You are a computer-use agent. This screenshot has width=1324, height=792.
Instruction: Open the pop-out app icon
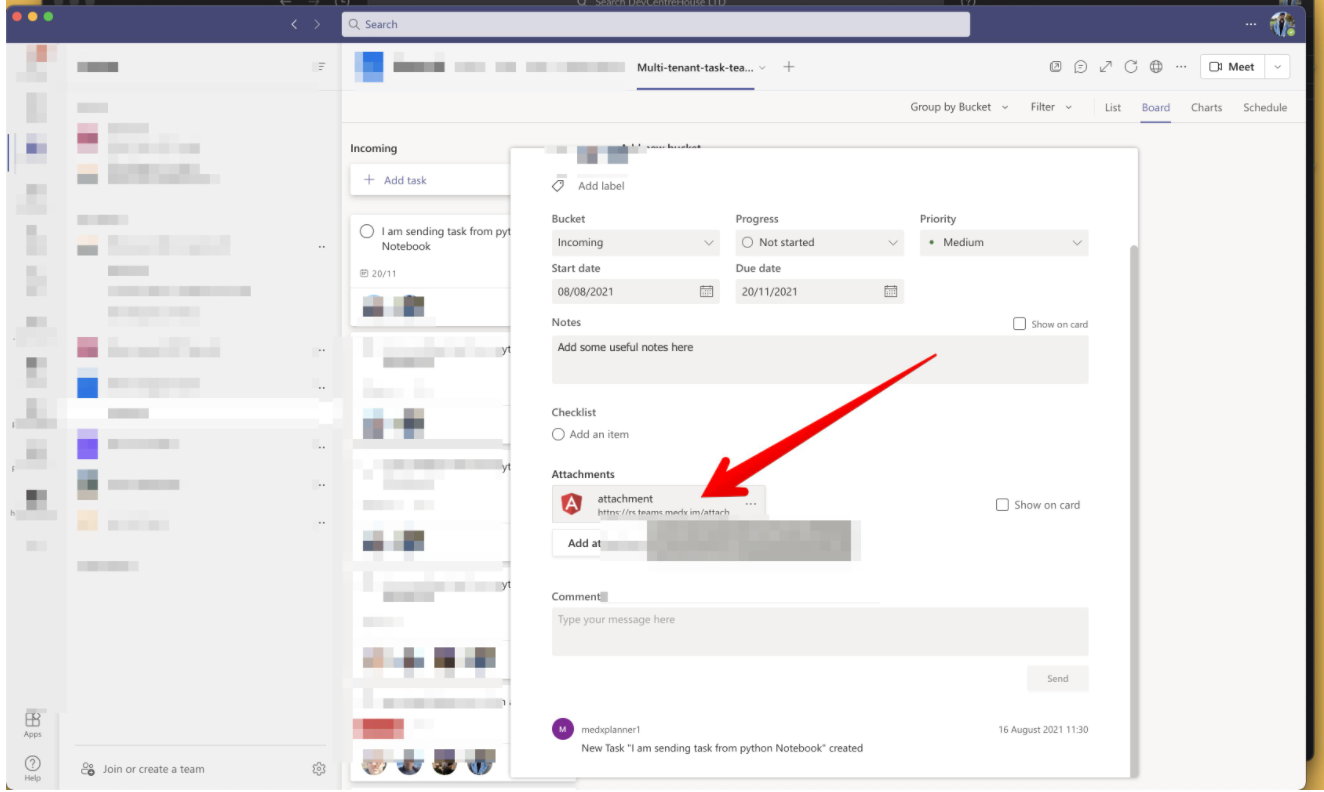coord(1054,66)
